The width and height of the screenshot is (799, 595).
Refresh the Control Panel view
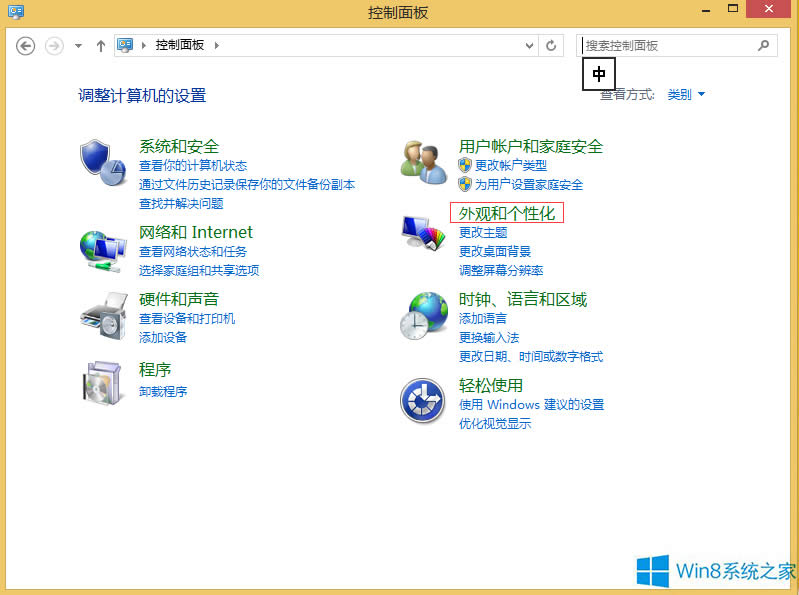pos(551,46)
